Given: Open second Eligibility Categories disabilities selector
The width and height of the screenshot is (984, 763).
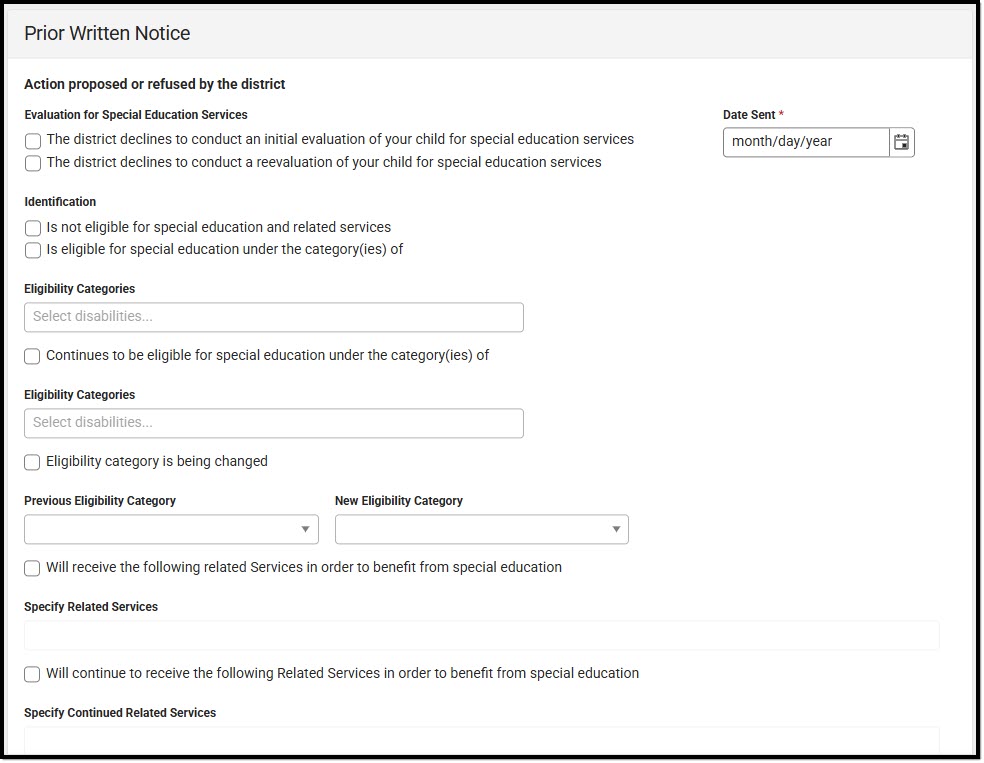Looking at the screenshot, I should point(273,423).
